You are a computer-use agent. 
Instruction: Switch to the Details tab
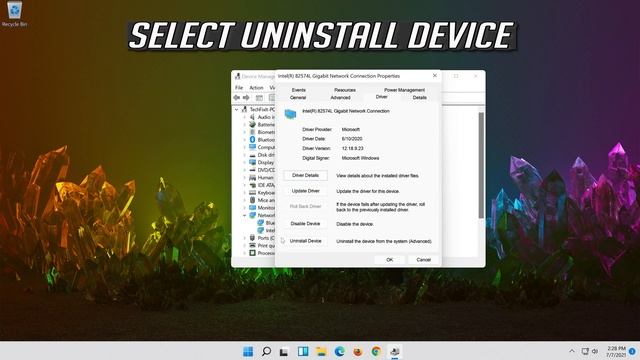420,98
